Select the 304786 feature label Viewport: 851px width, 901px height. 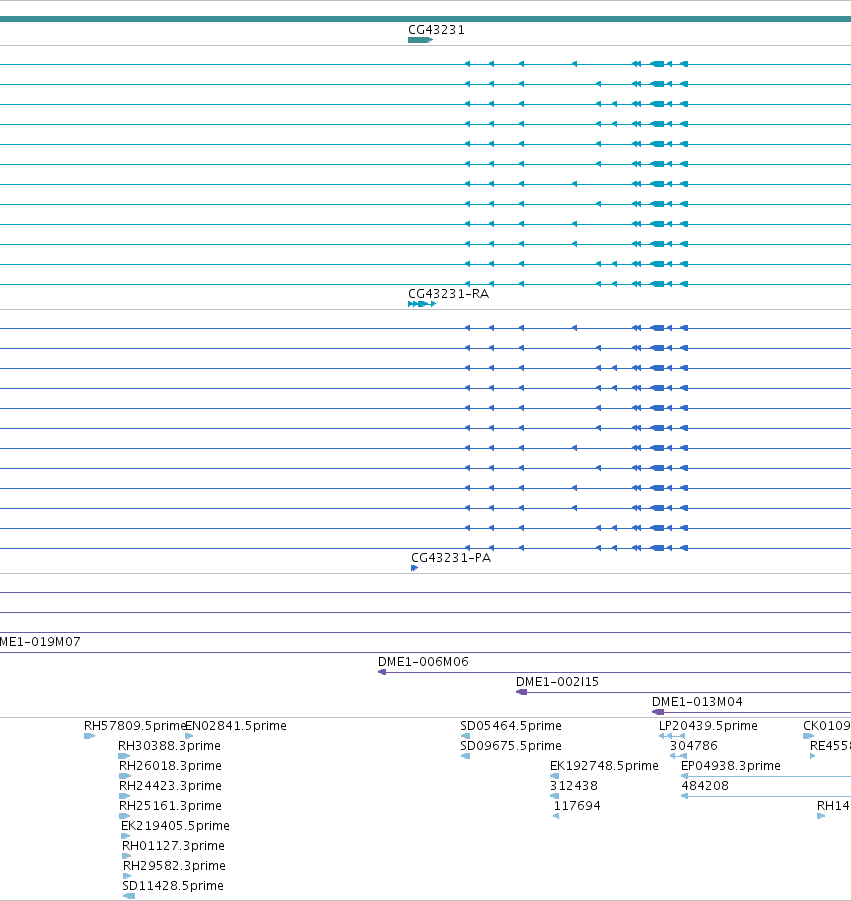(694, 746)
